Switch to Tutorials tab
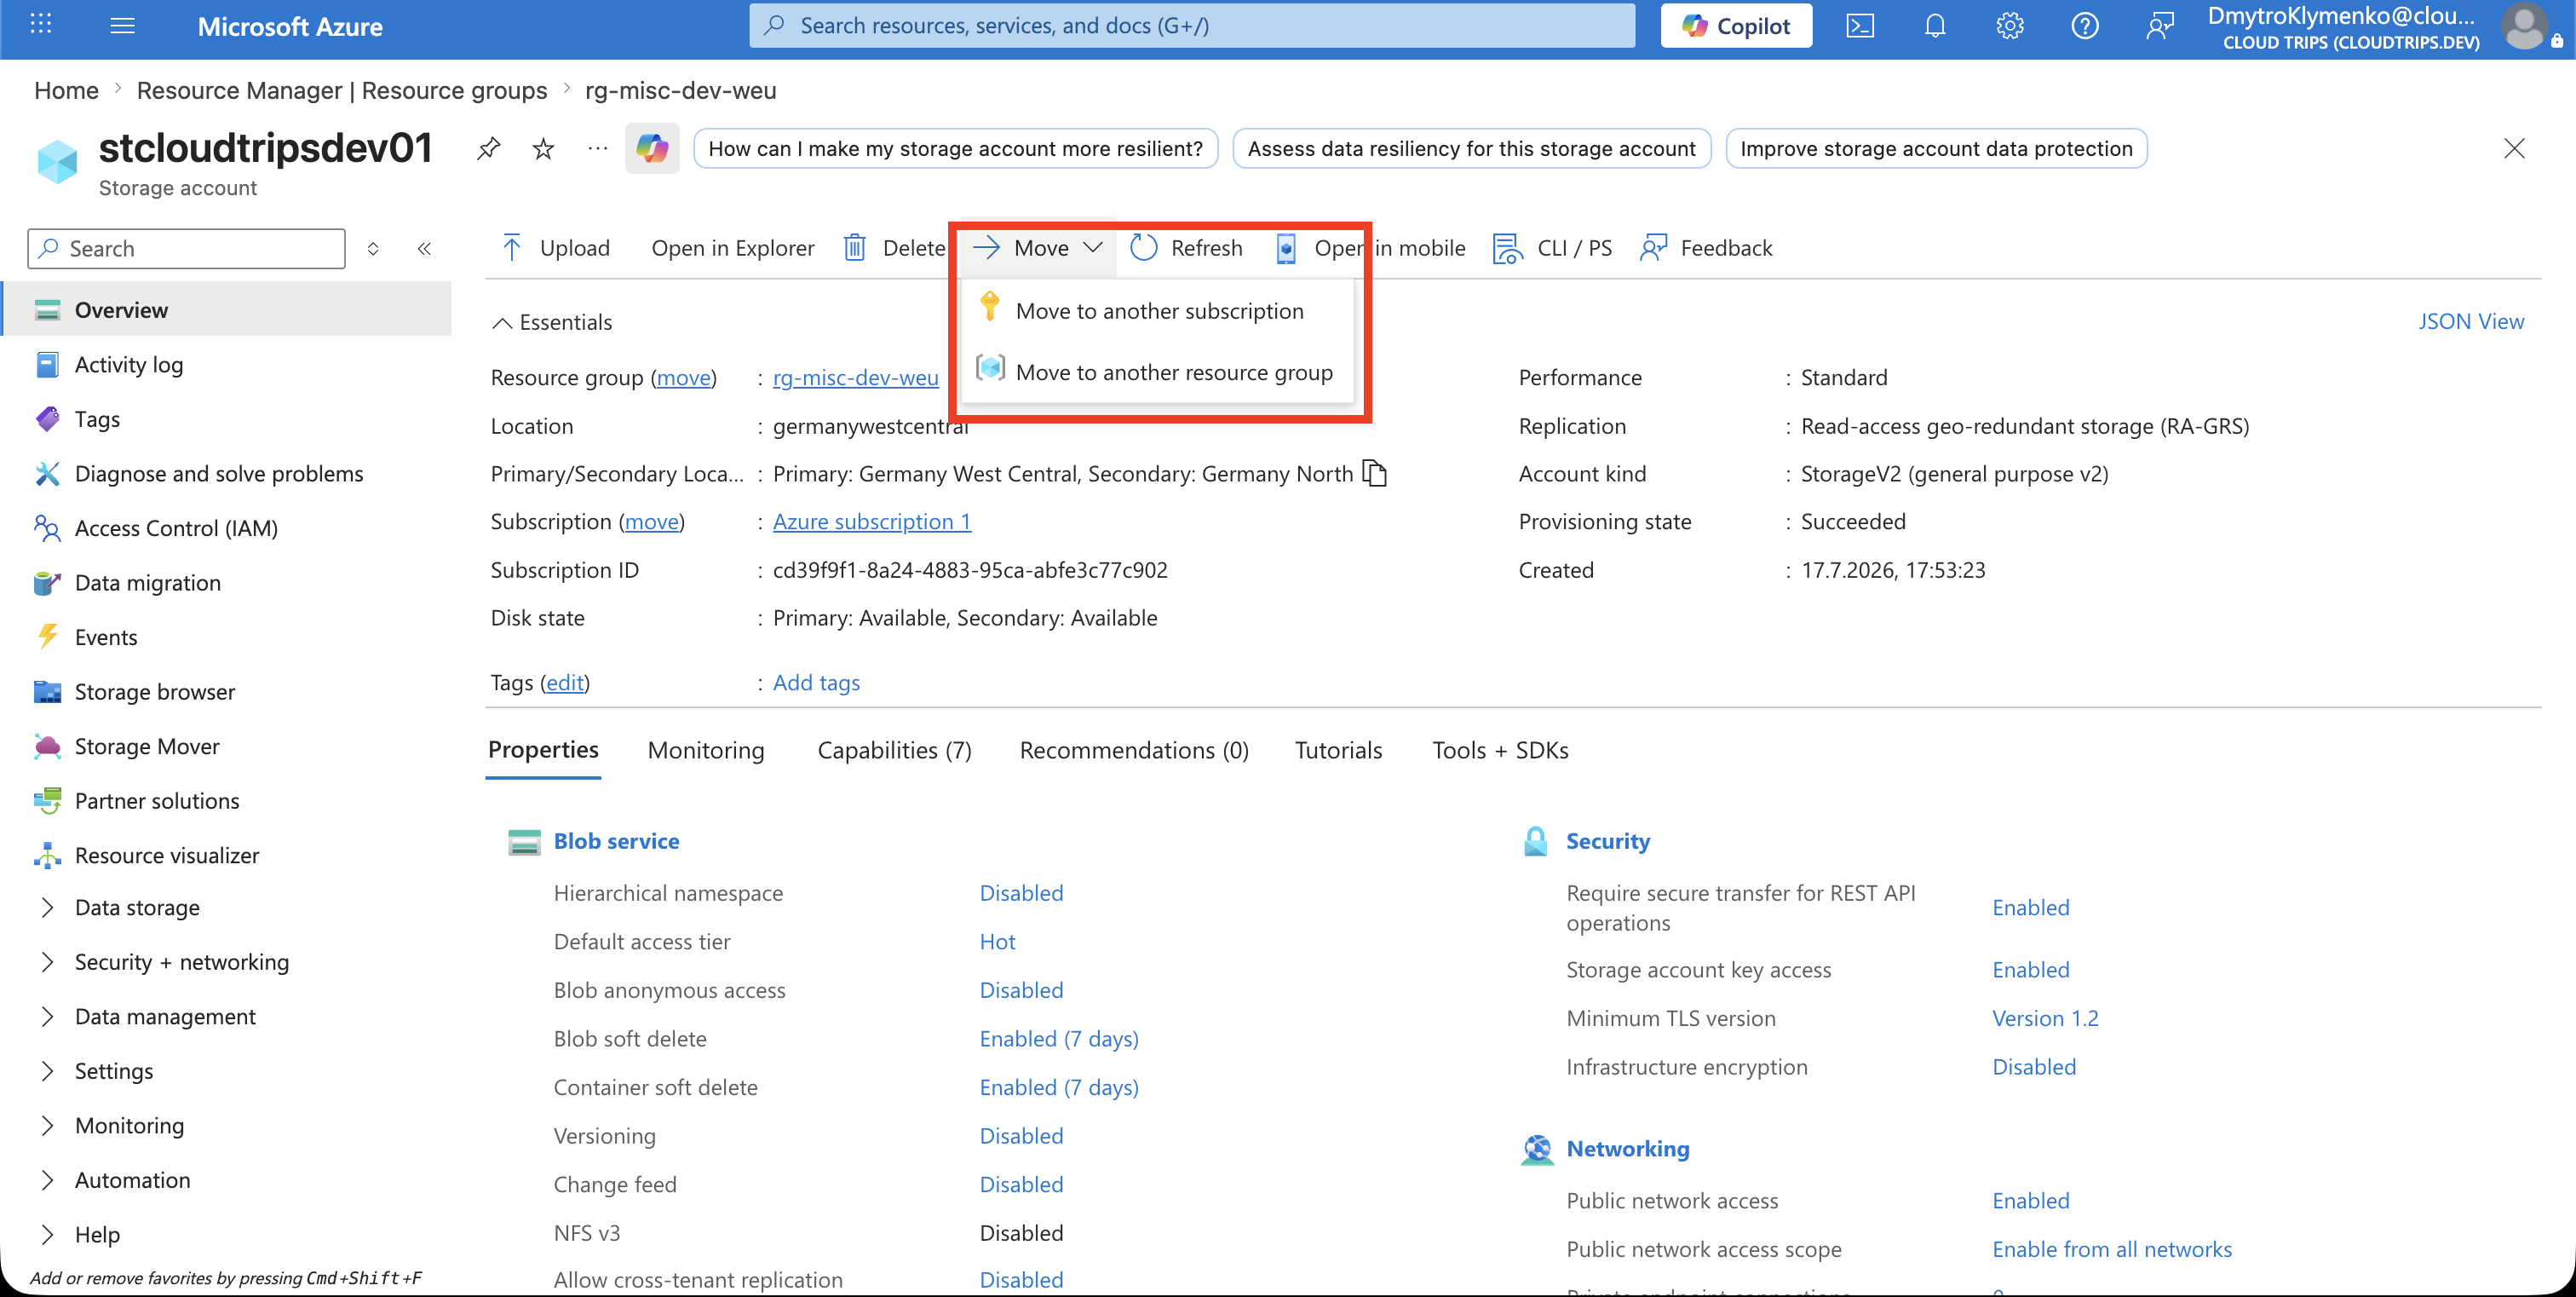The image size is (2576, 1297). coord(1338,750)
